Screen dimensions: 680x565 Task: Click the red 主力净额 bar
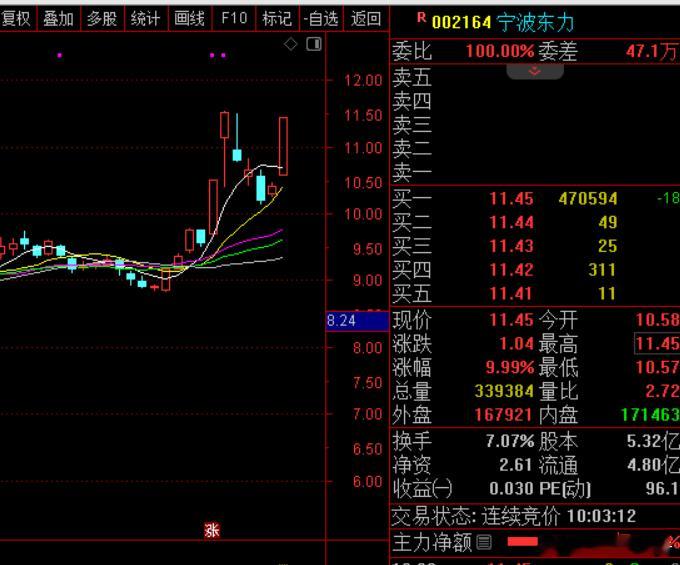[x=523, y=542]
